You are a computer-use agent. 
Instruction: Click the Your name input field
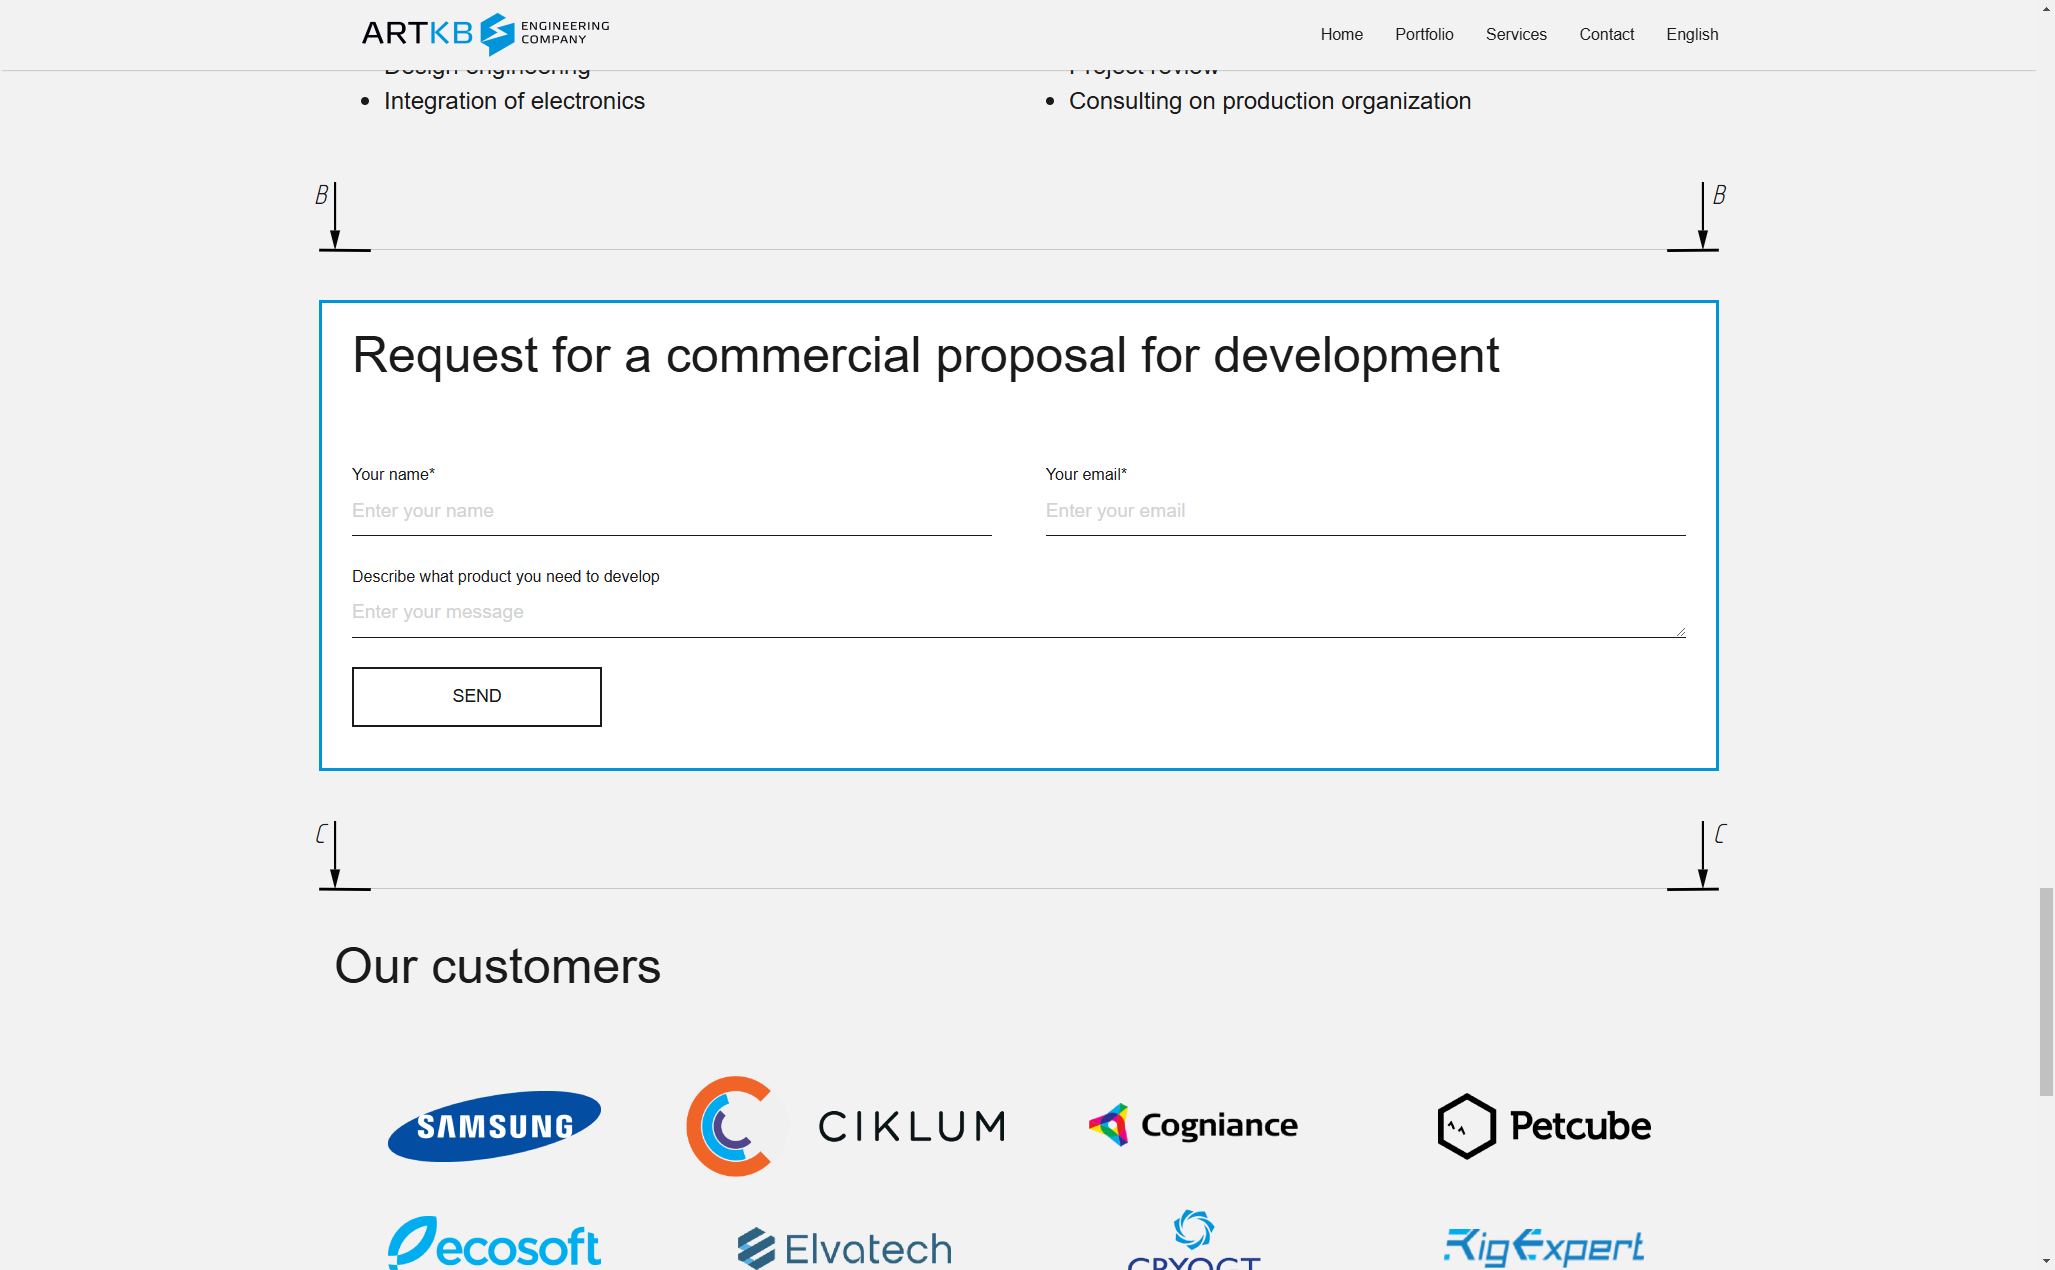click(671, 511)
